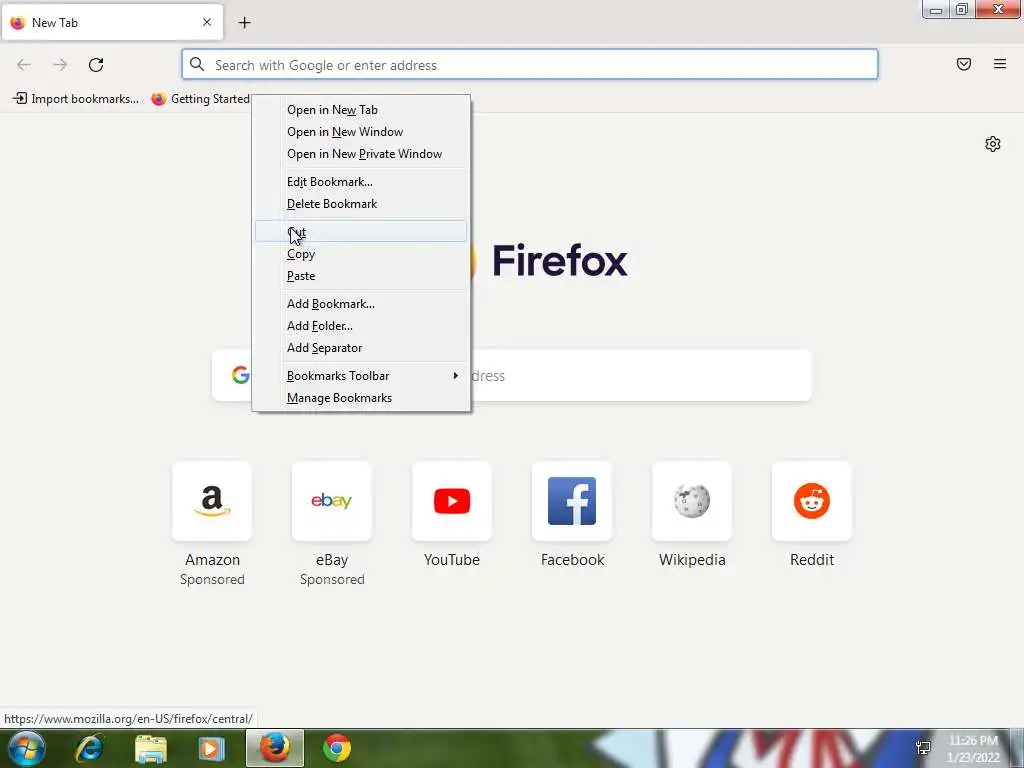The image size is (1024, 768).
Task: Close the New Tab tab
Action: tap(207, 22)
